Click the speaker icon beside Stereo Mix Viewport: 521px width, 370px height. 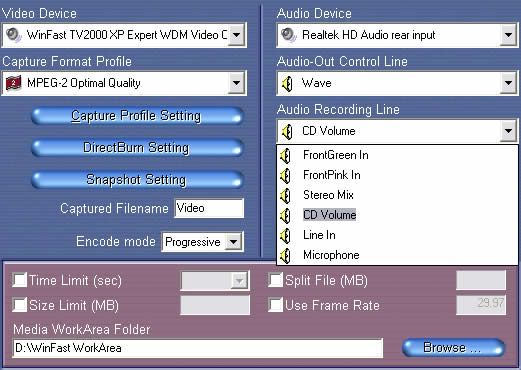click(x=286, y=195)
